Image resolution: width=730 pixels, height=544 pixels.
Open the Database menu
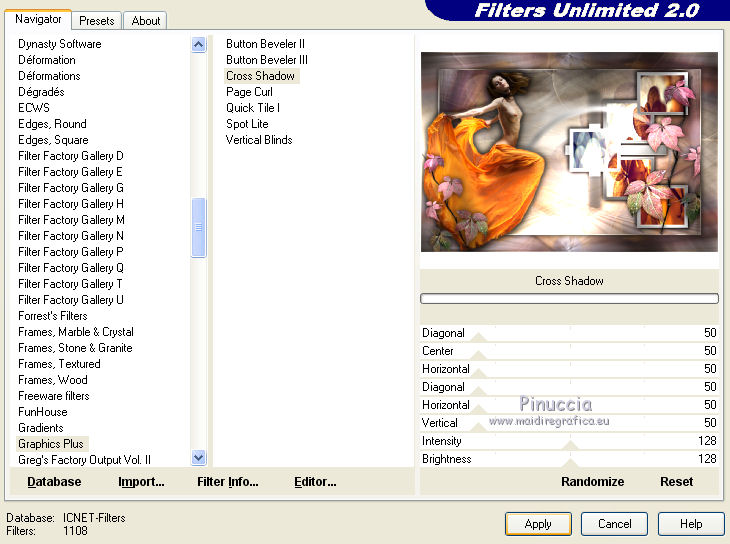[54, 482]
